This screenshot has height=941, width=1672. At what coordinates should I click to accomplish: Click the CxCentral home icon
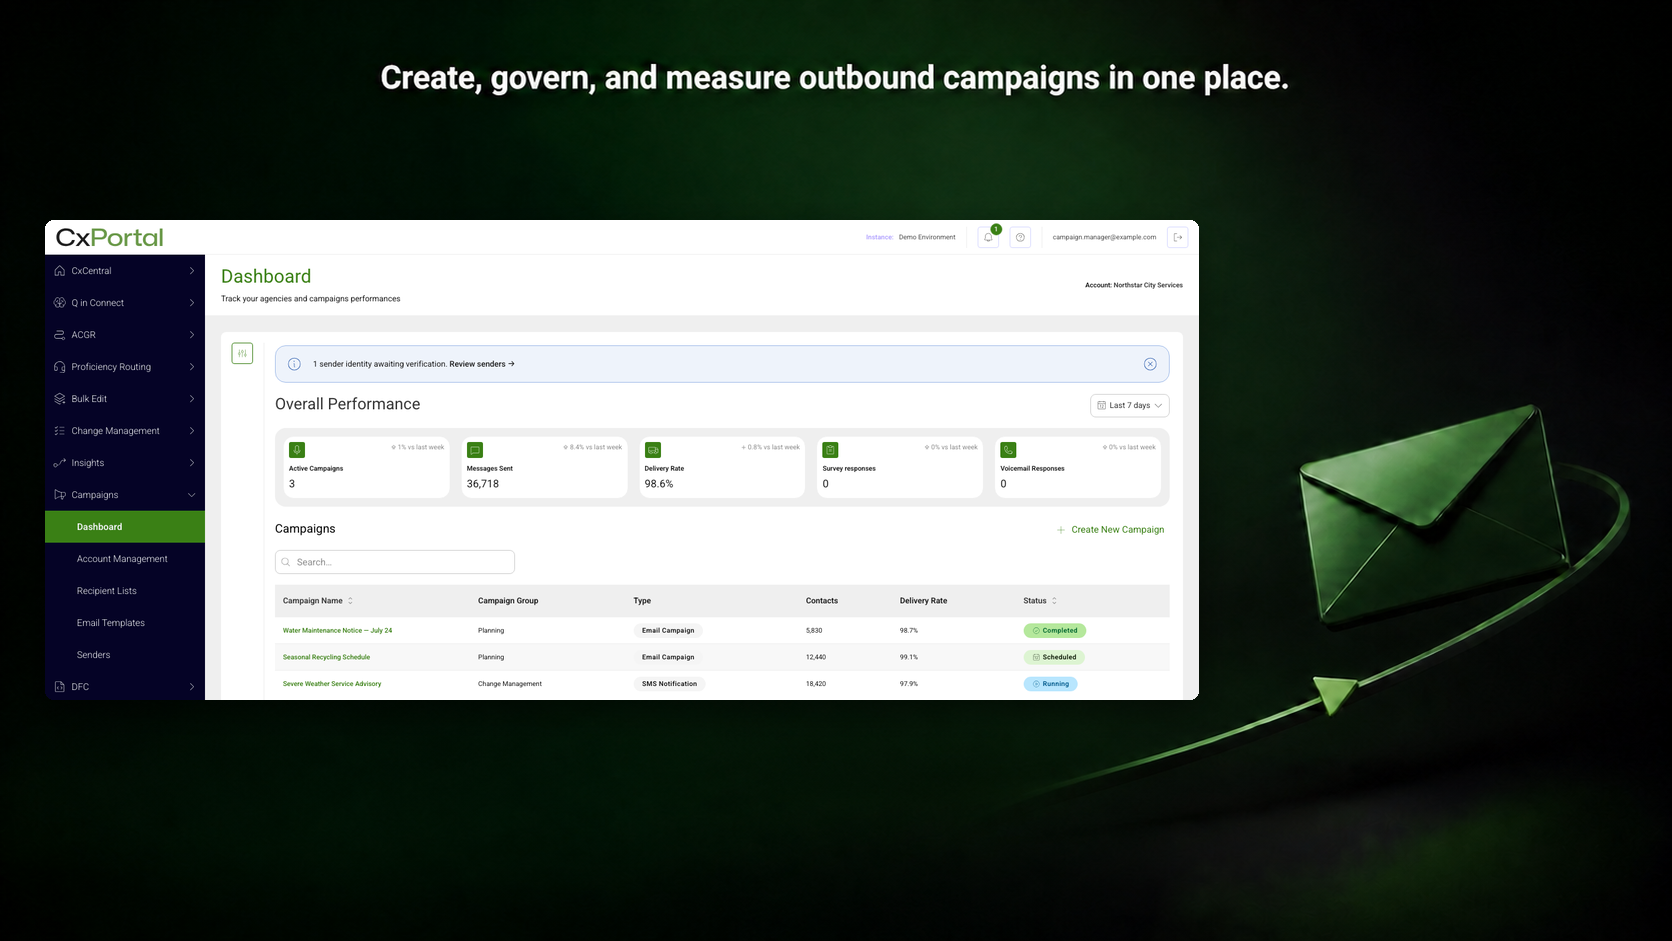pos(60,271)
